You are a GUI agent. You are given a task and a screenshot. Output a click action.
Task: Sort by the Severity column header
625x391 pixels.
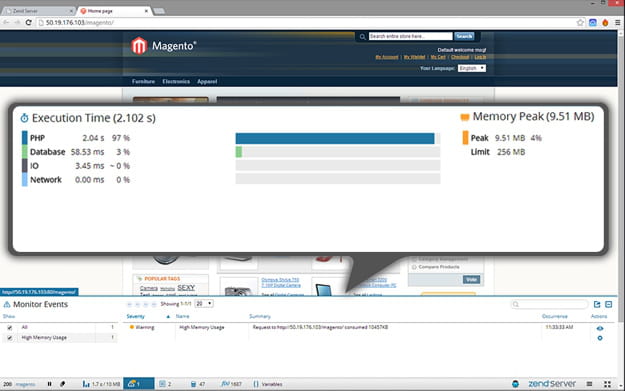(136, 316)
